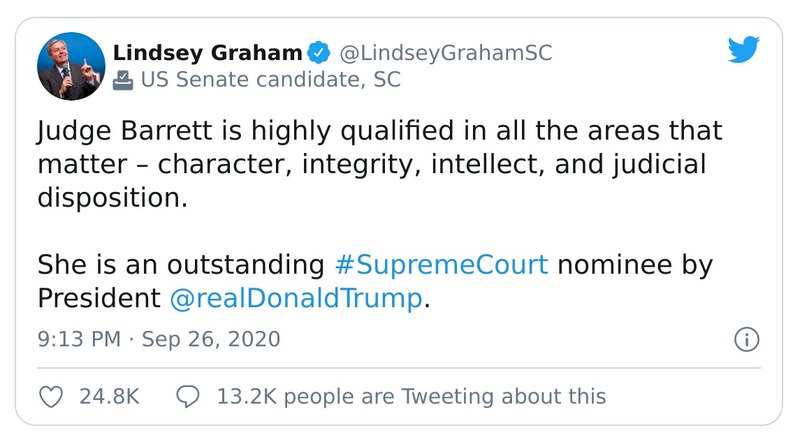Viewport: 800px width, 442px height.
Task: Click the Lindsey Graham display name
Action: (x=207, y=52)
